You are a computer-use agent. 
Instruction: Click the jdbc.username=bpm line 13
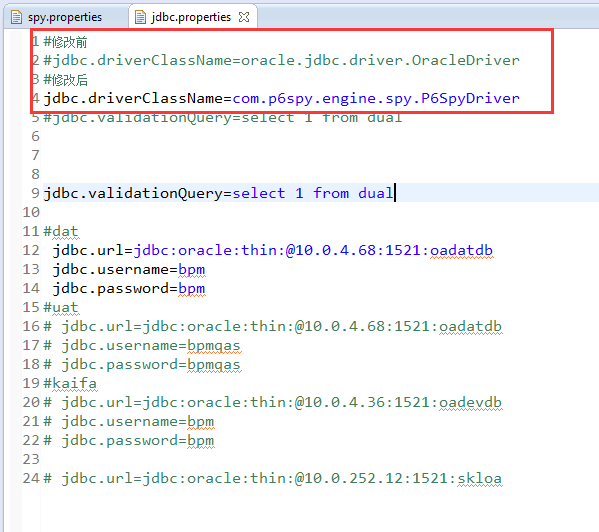coord(129,270)
